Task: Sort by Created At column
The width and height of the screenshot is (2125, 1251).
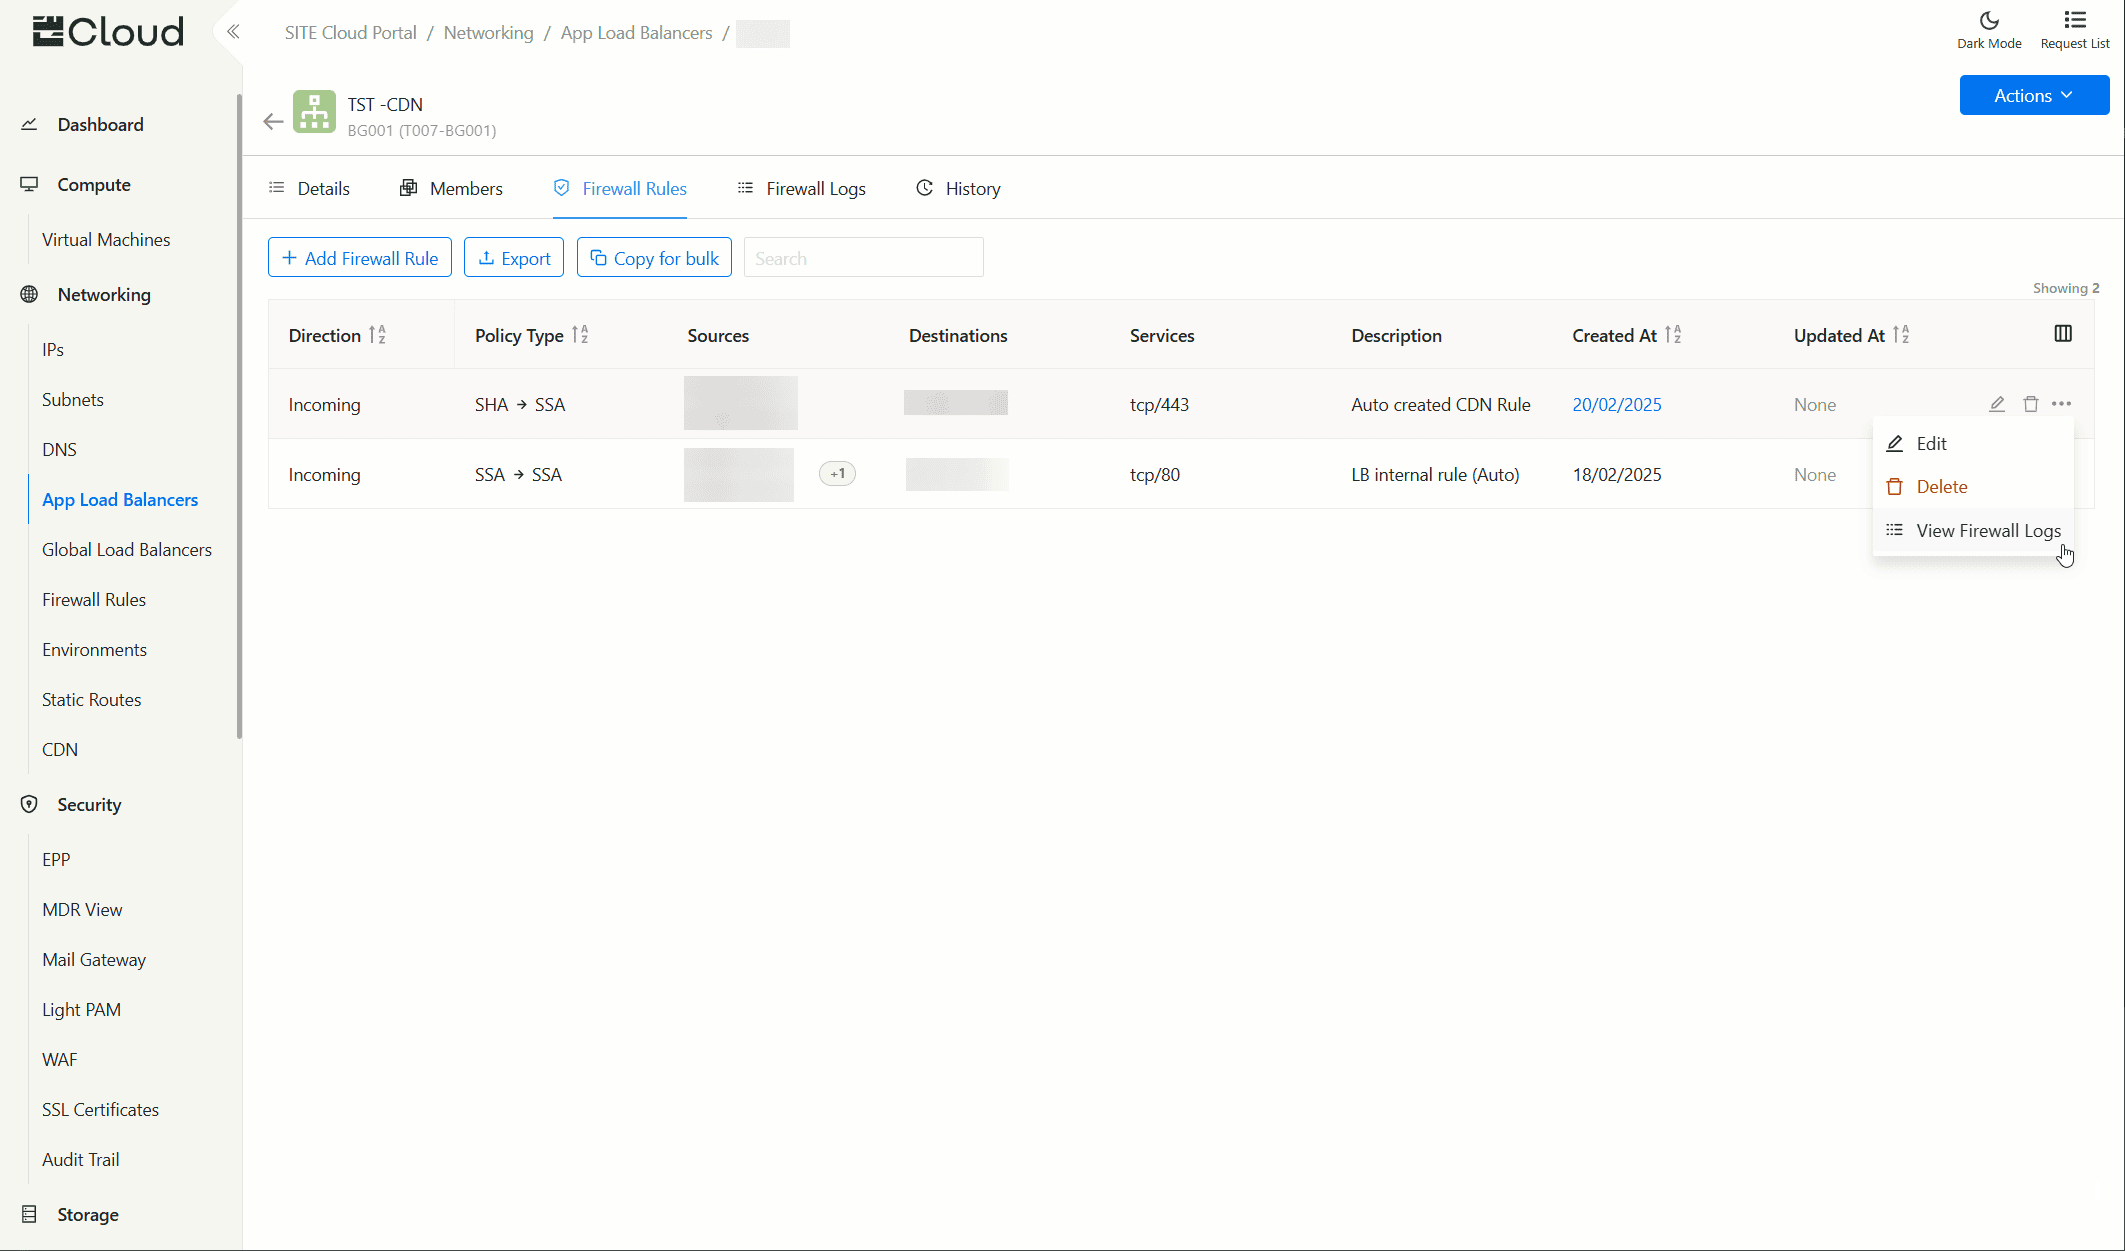Action: tap(1673, 335)
